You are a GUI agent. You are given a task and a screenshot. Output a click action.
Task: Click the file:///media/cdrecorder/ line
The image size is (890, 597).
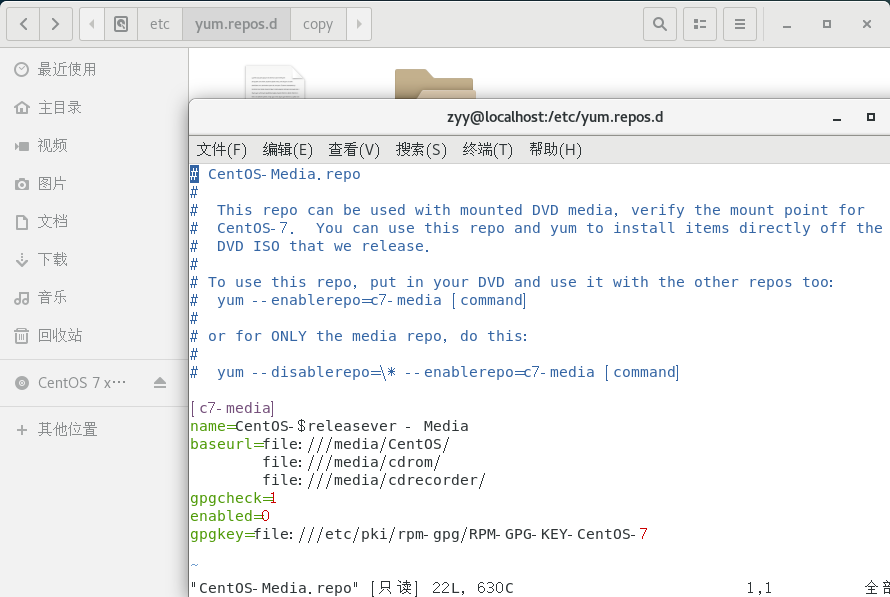pyautogui.click(x=374, y=481)
